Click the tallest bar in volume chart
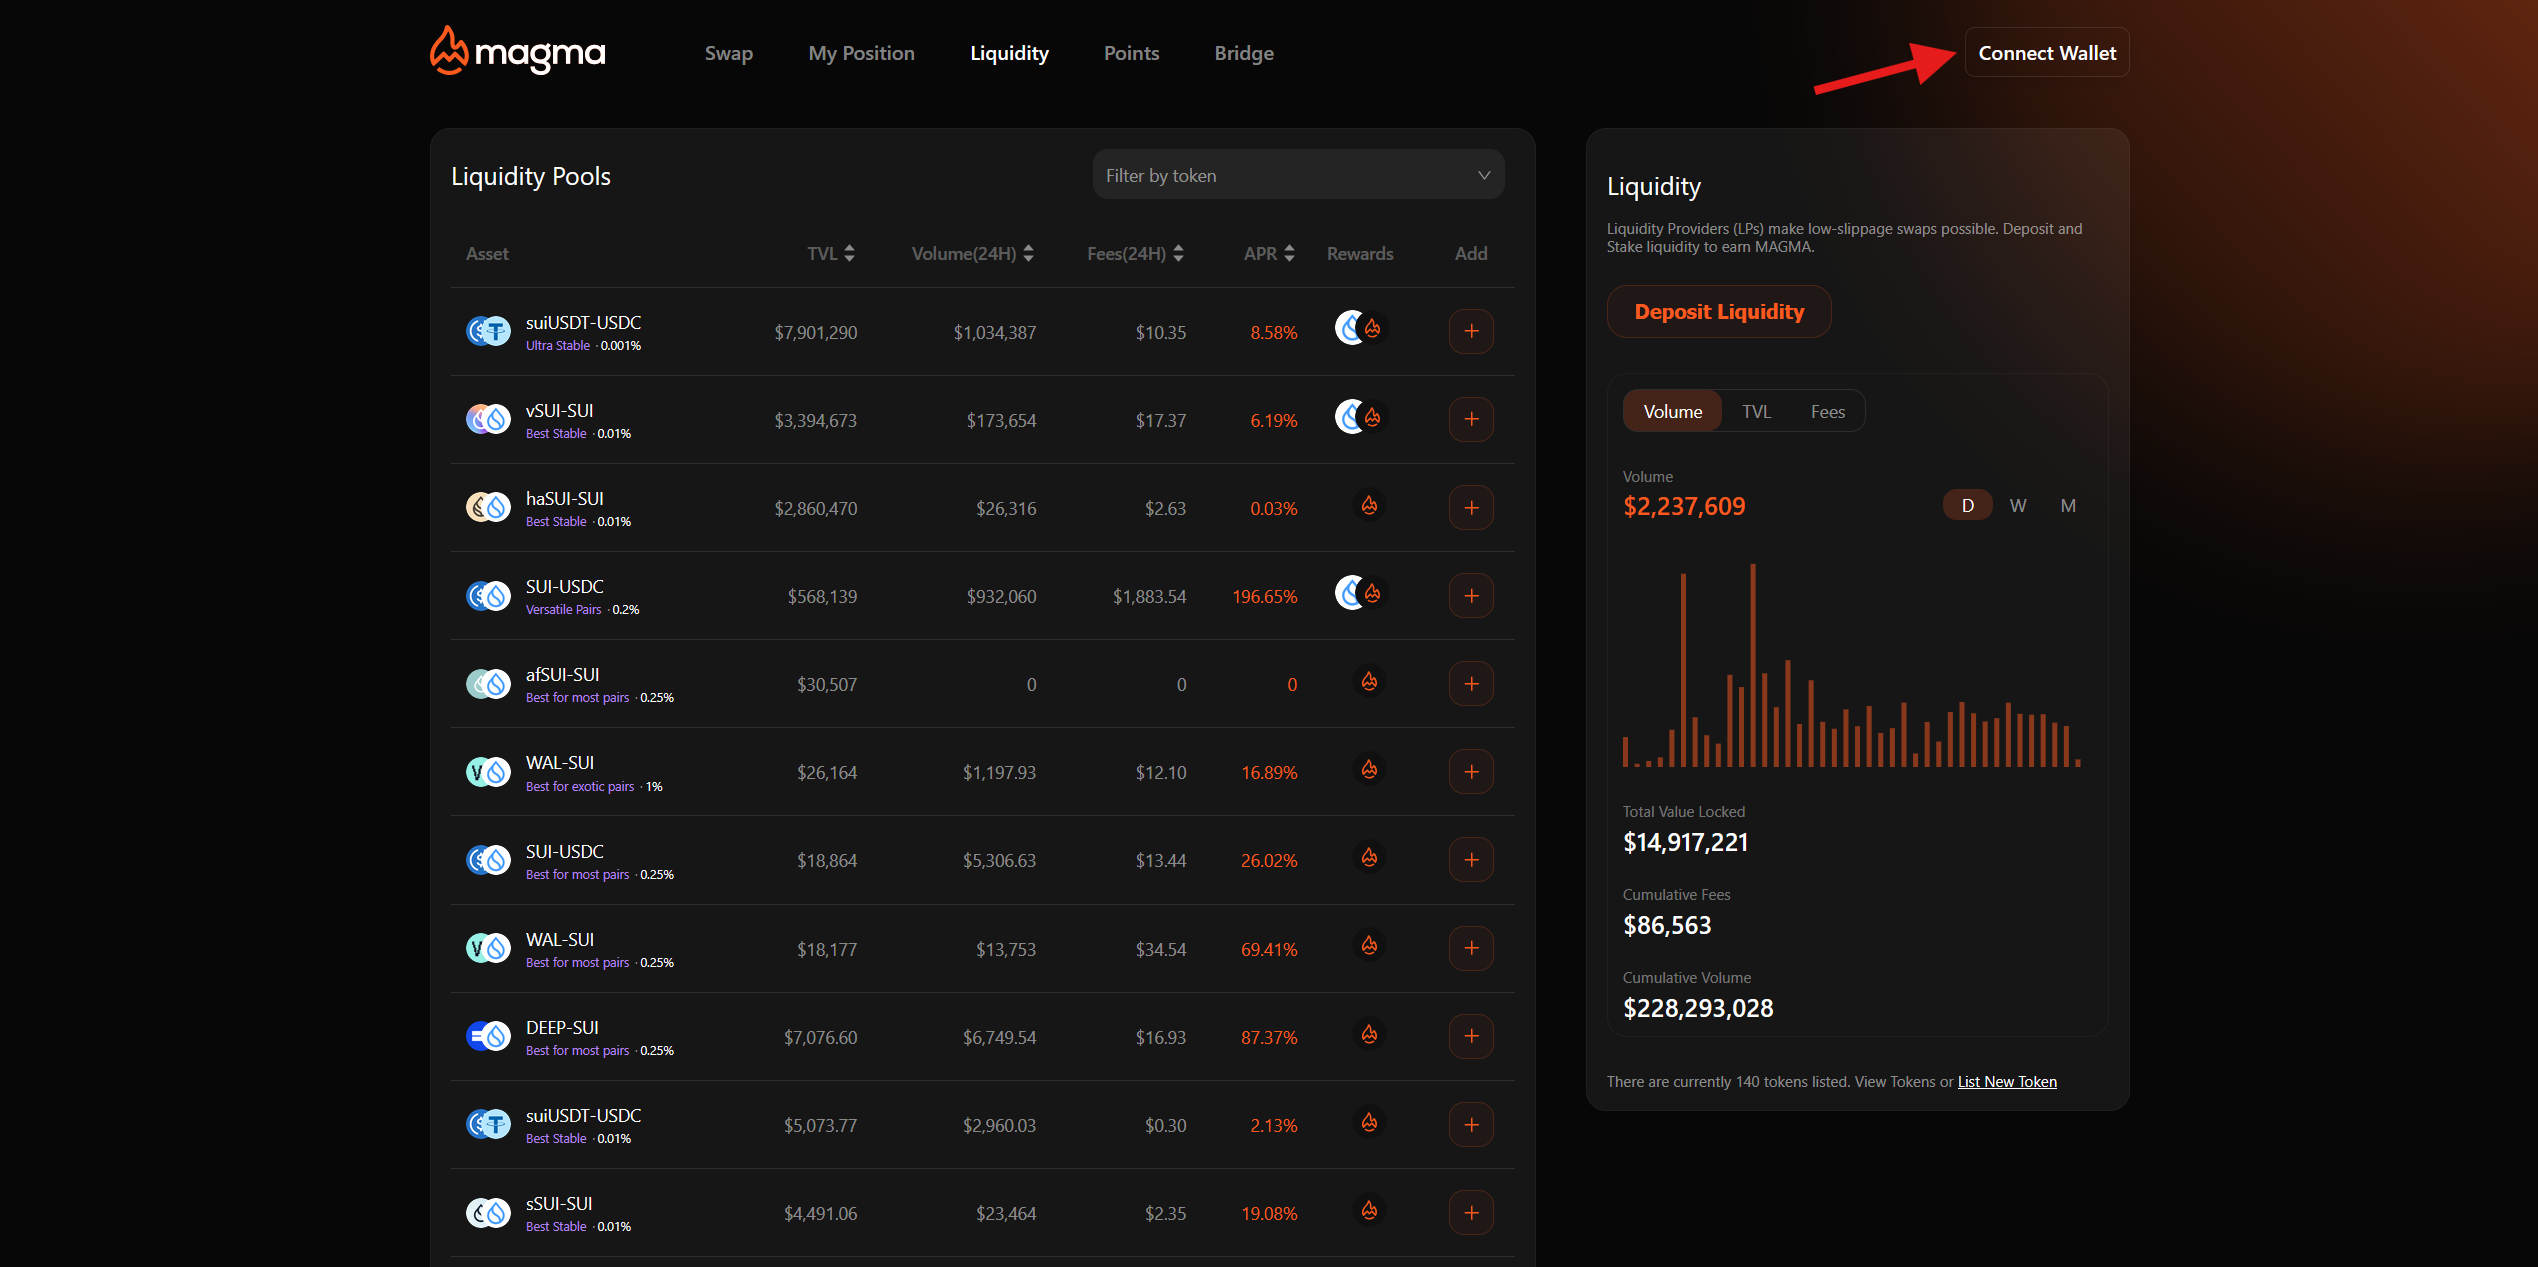Viewport: 2538px width, 1267px height. (1753, 665)
